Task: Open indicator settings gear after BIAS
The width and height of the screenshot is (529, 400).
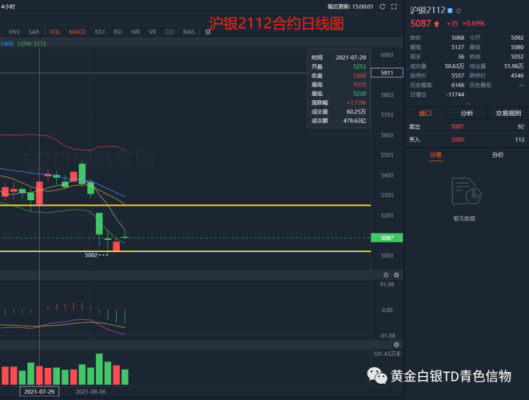Action: [x=208, y=32]
